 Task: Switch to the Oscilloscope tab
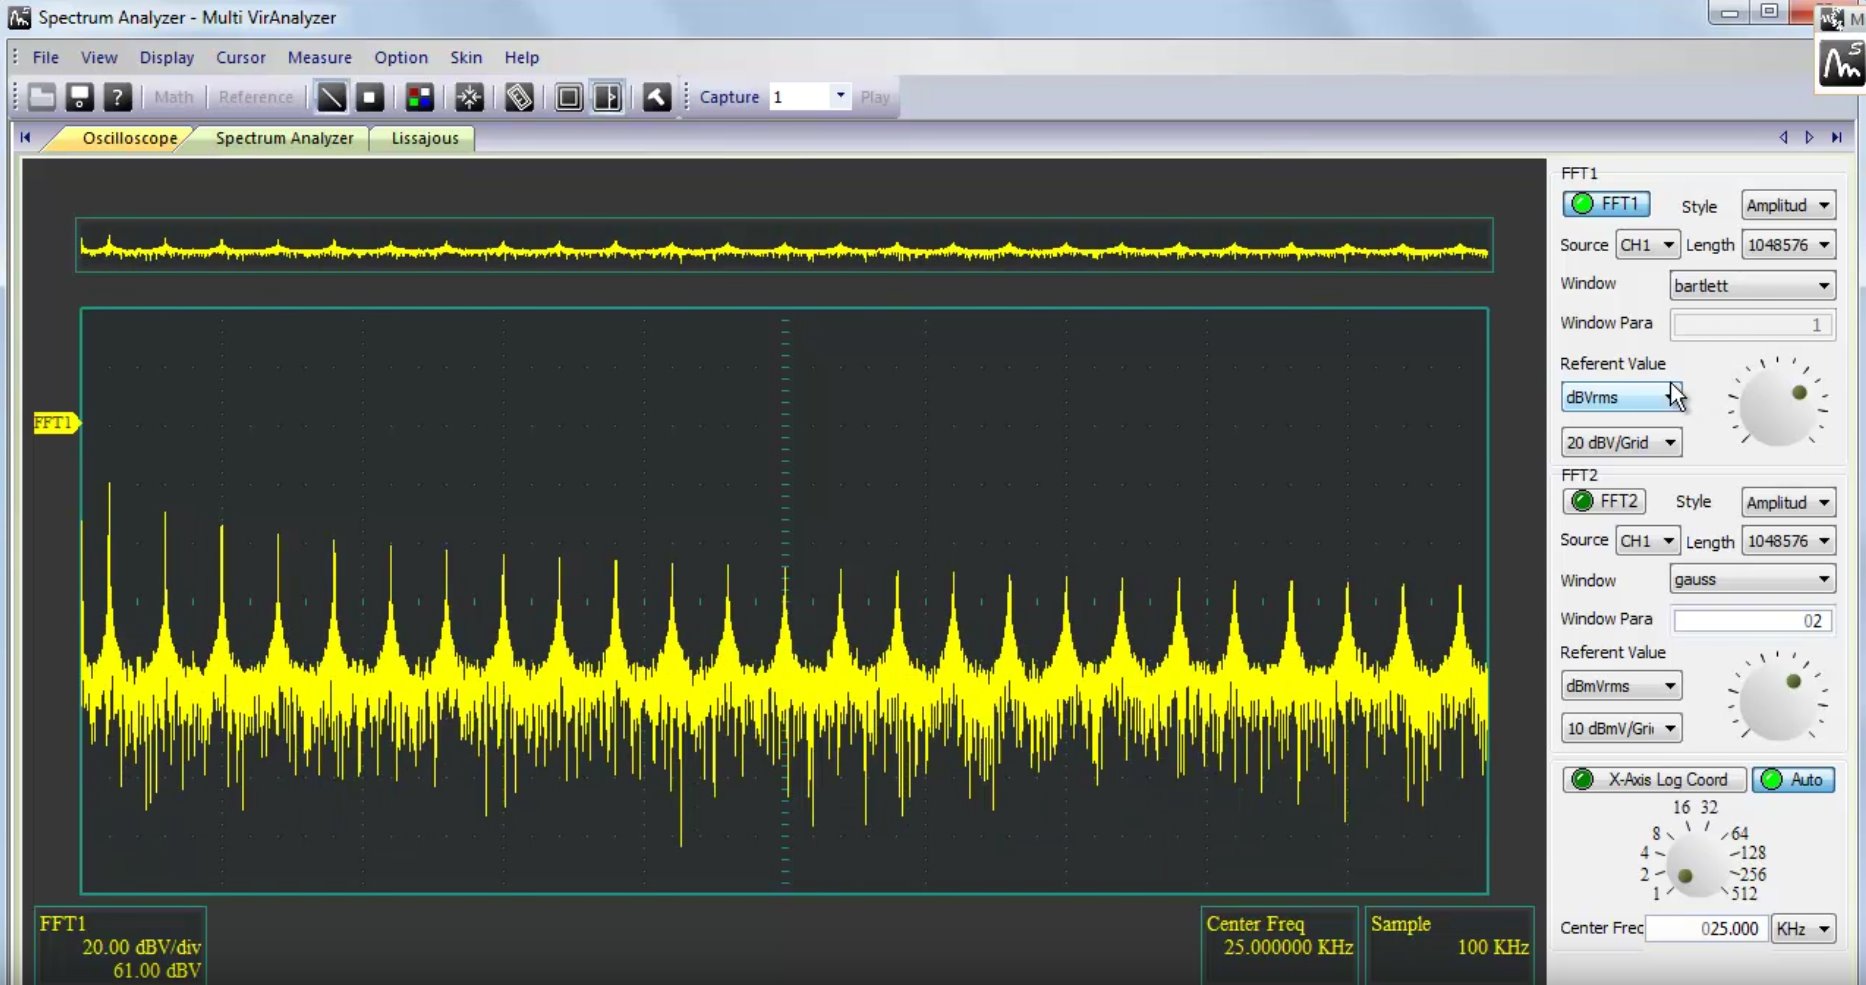129,138
